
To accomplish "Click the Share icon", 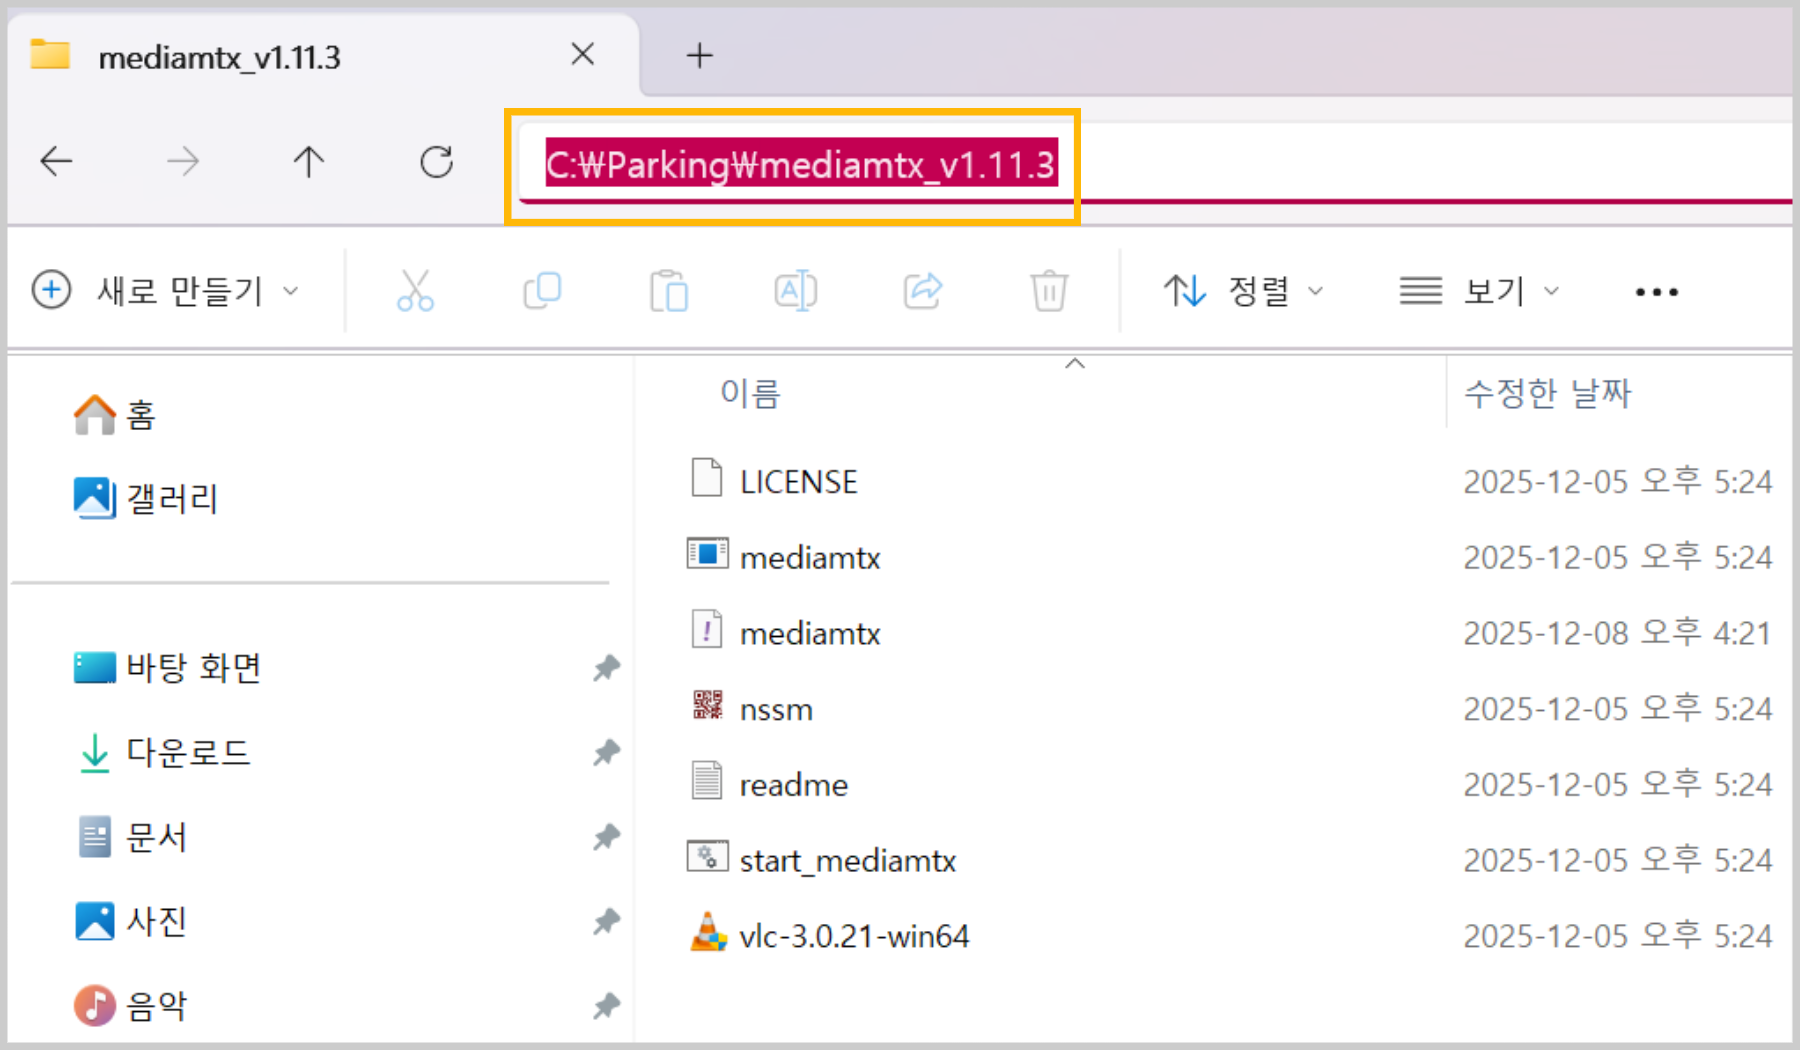I will tap(922, 291).
